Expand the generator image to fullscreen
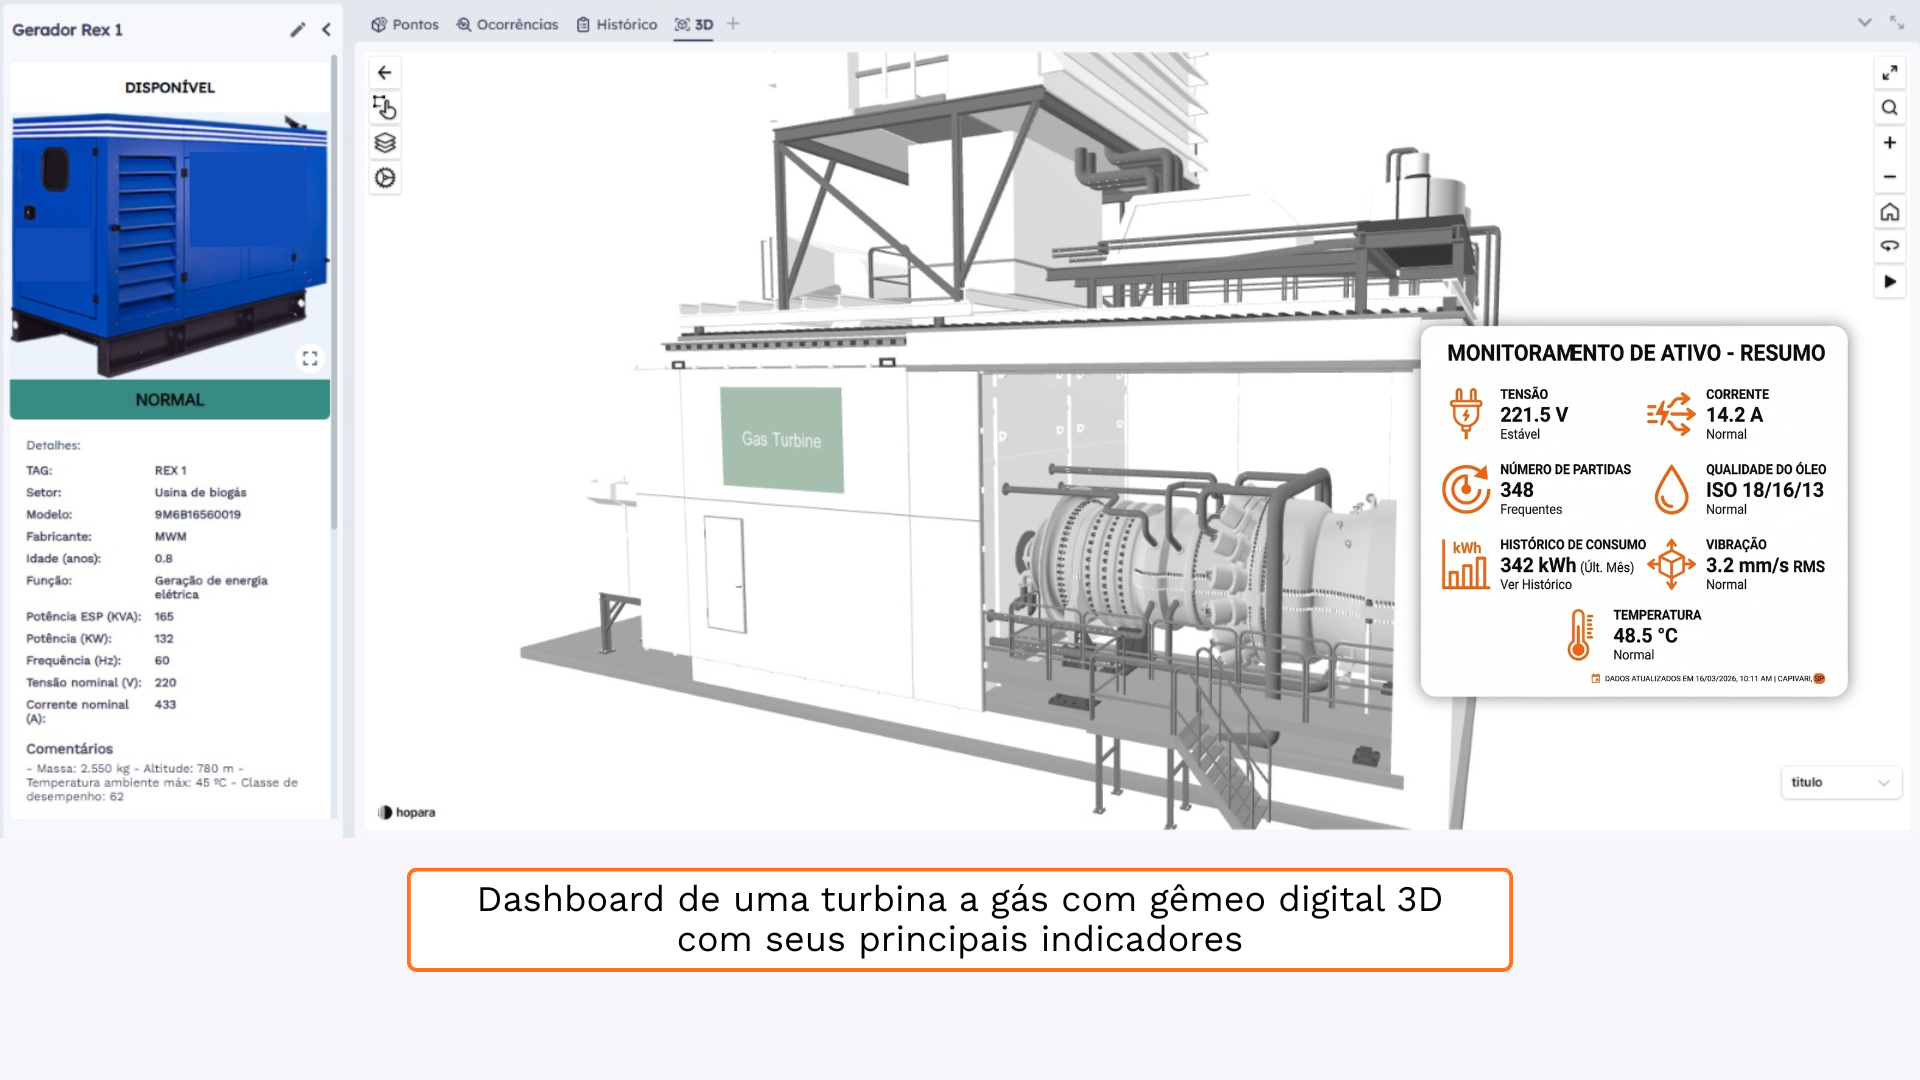Screen dimensions: 1920x1080 click(x=310, y=357)
